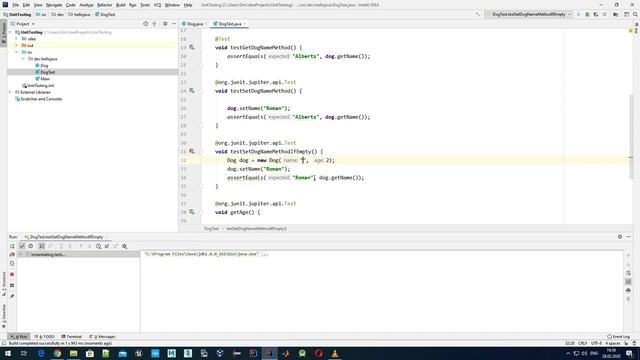640x360 pixels.
Task: Toggle Show Ignored in Run toolbar
Action: 31,246
